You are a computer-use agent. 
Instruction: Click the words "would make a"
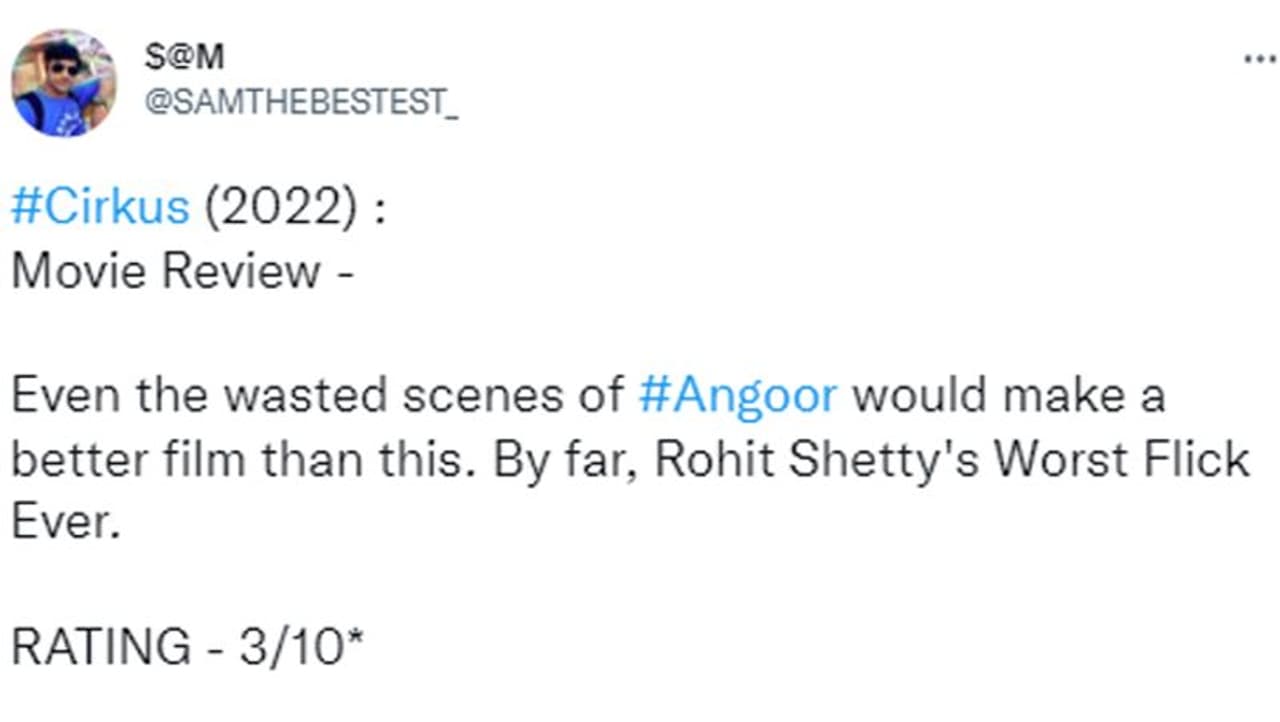coord(1008,395)
